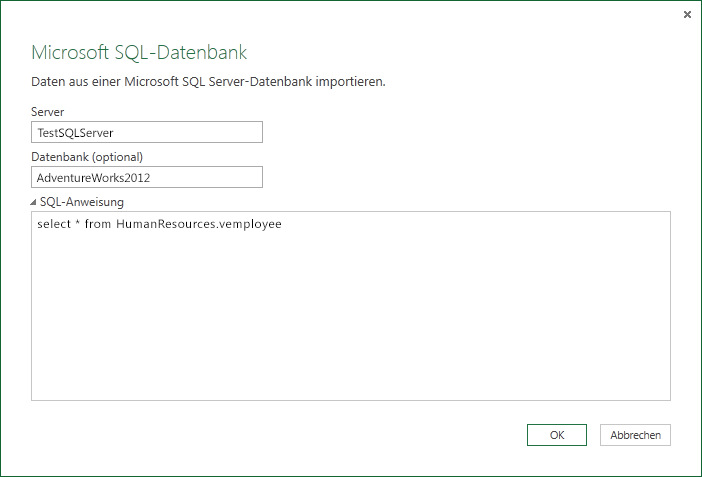Close the Microsoft SQL-Datenbank dialog
Screen dimensions: 702x477
pos(687,15)
